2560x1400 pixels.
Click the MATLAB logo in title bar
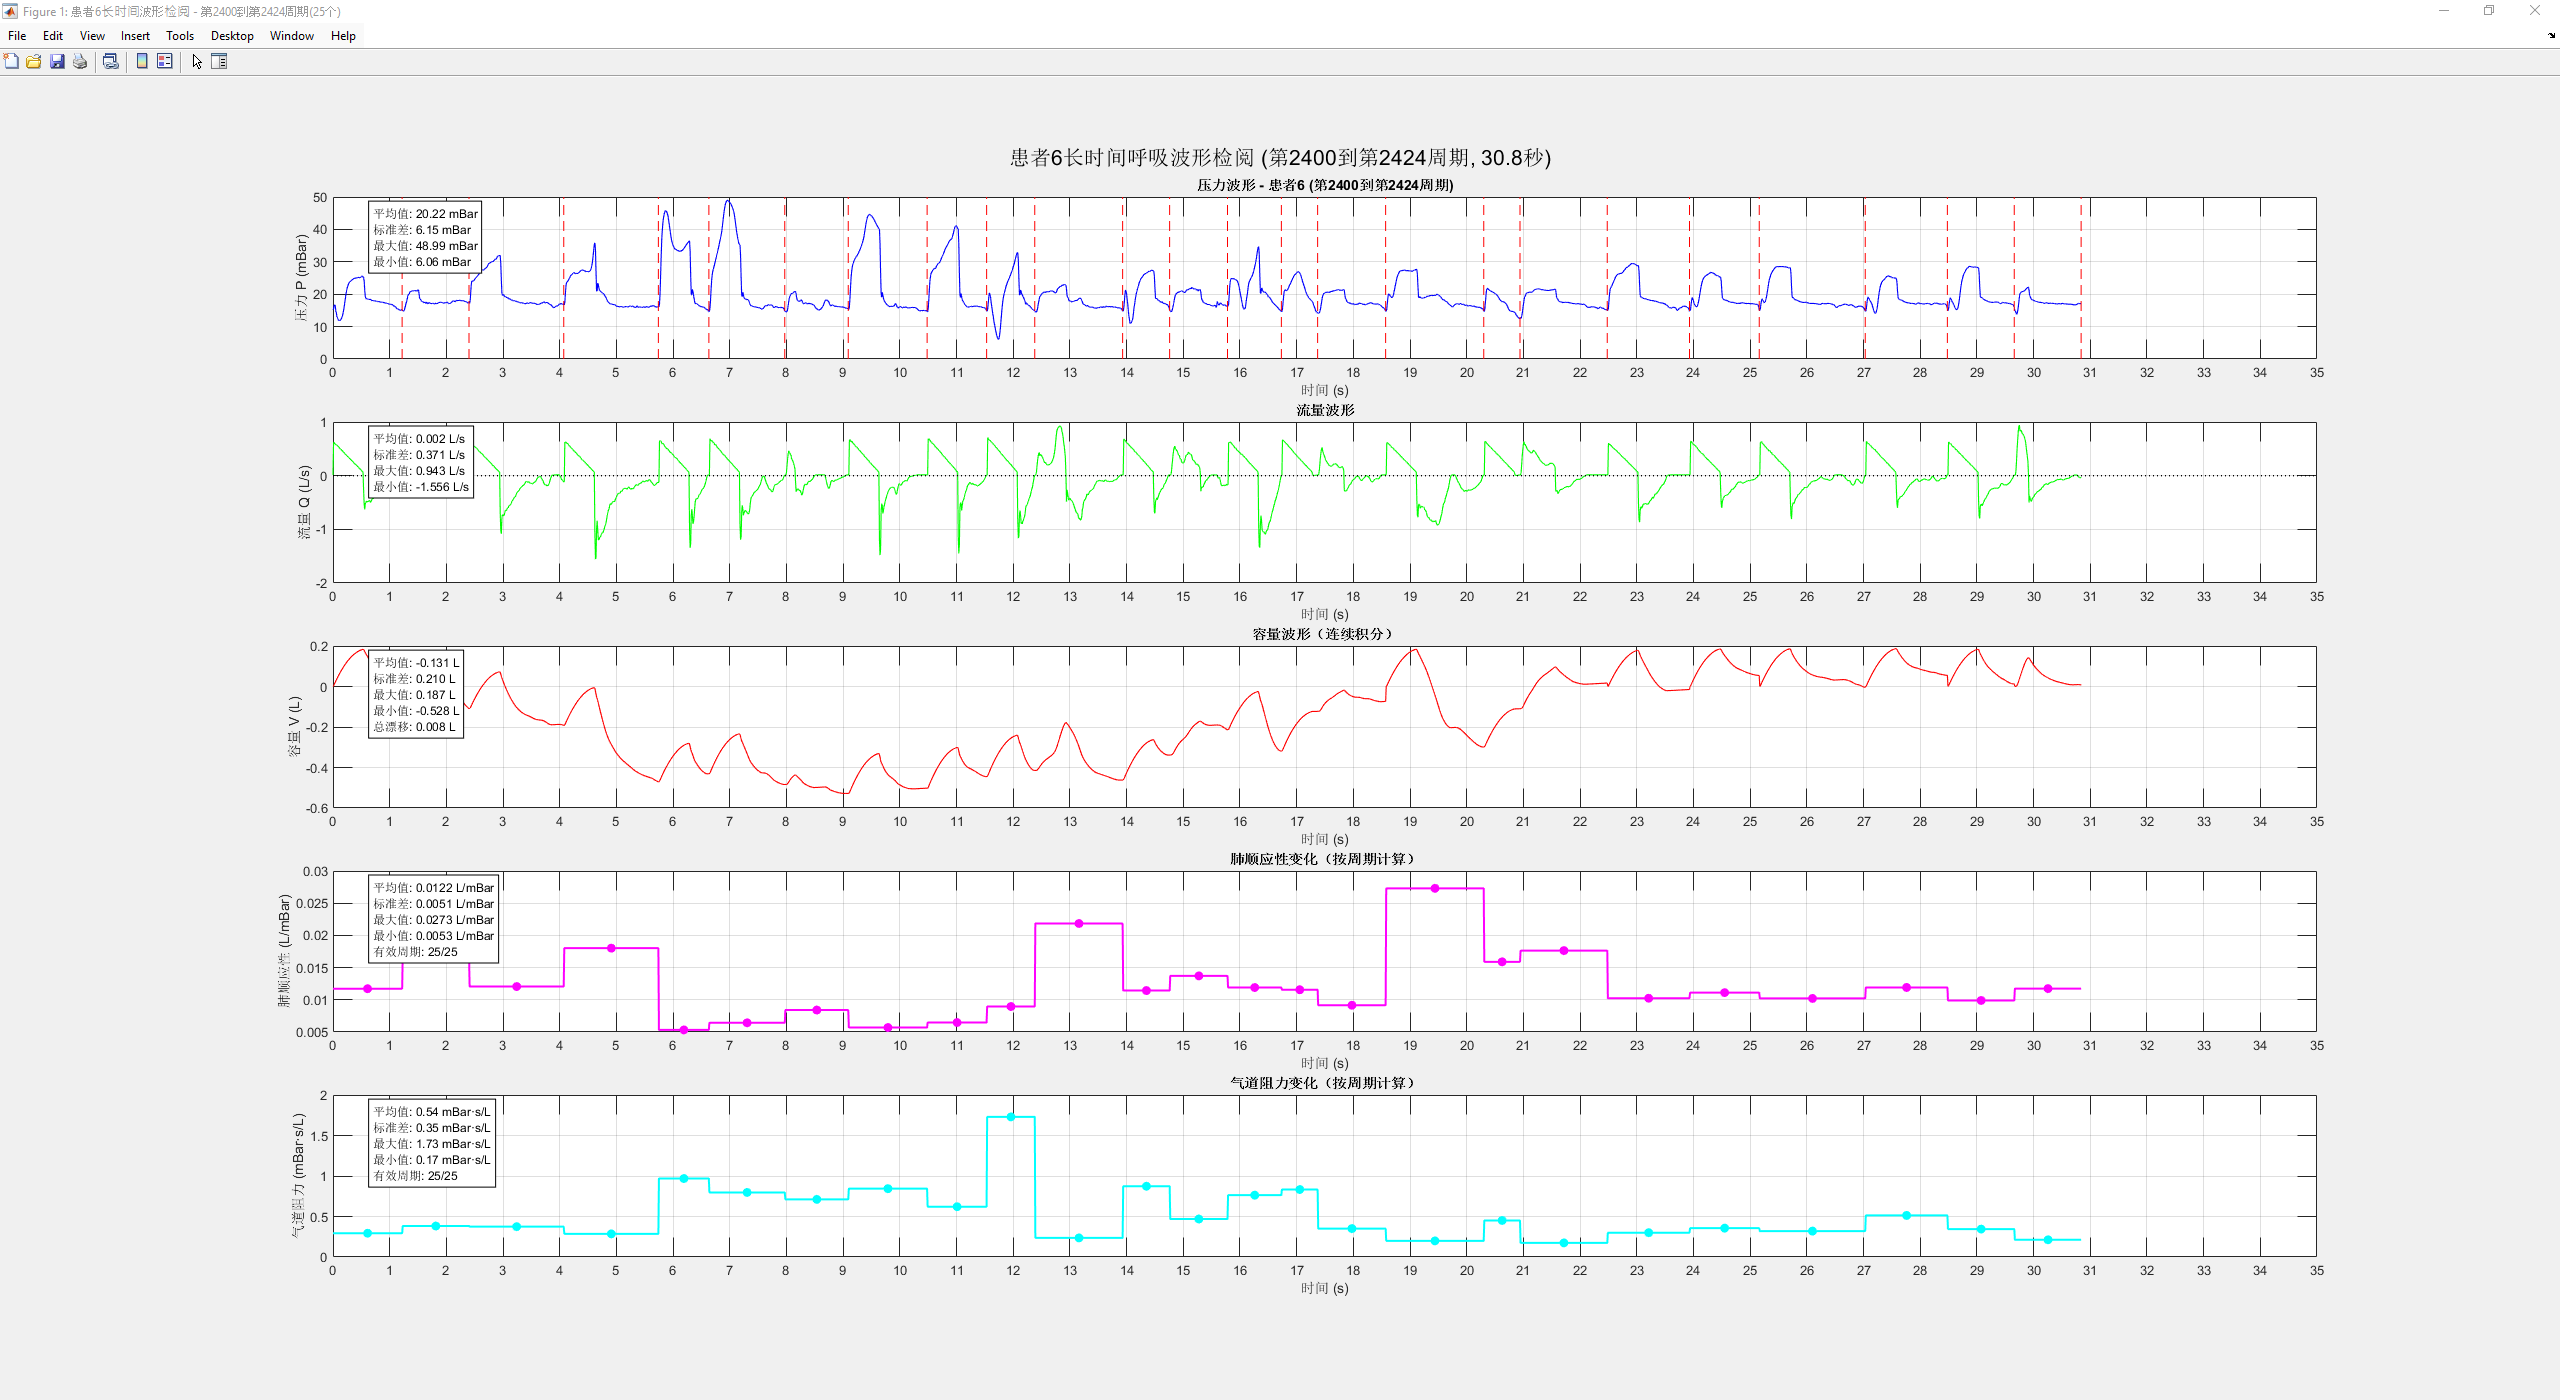pyautogui.click(x=10, y=11)
